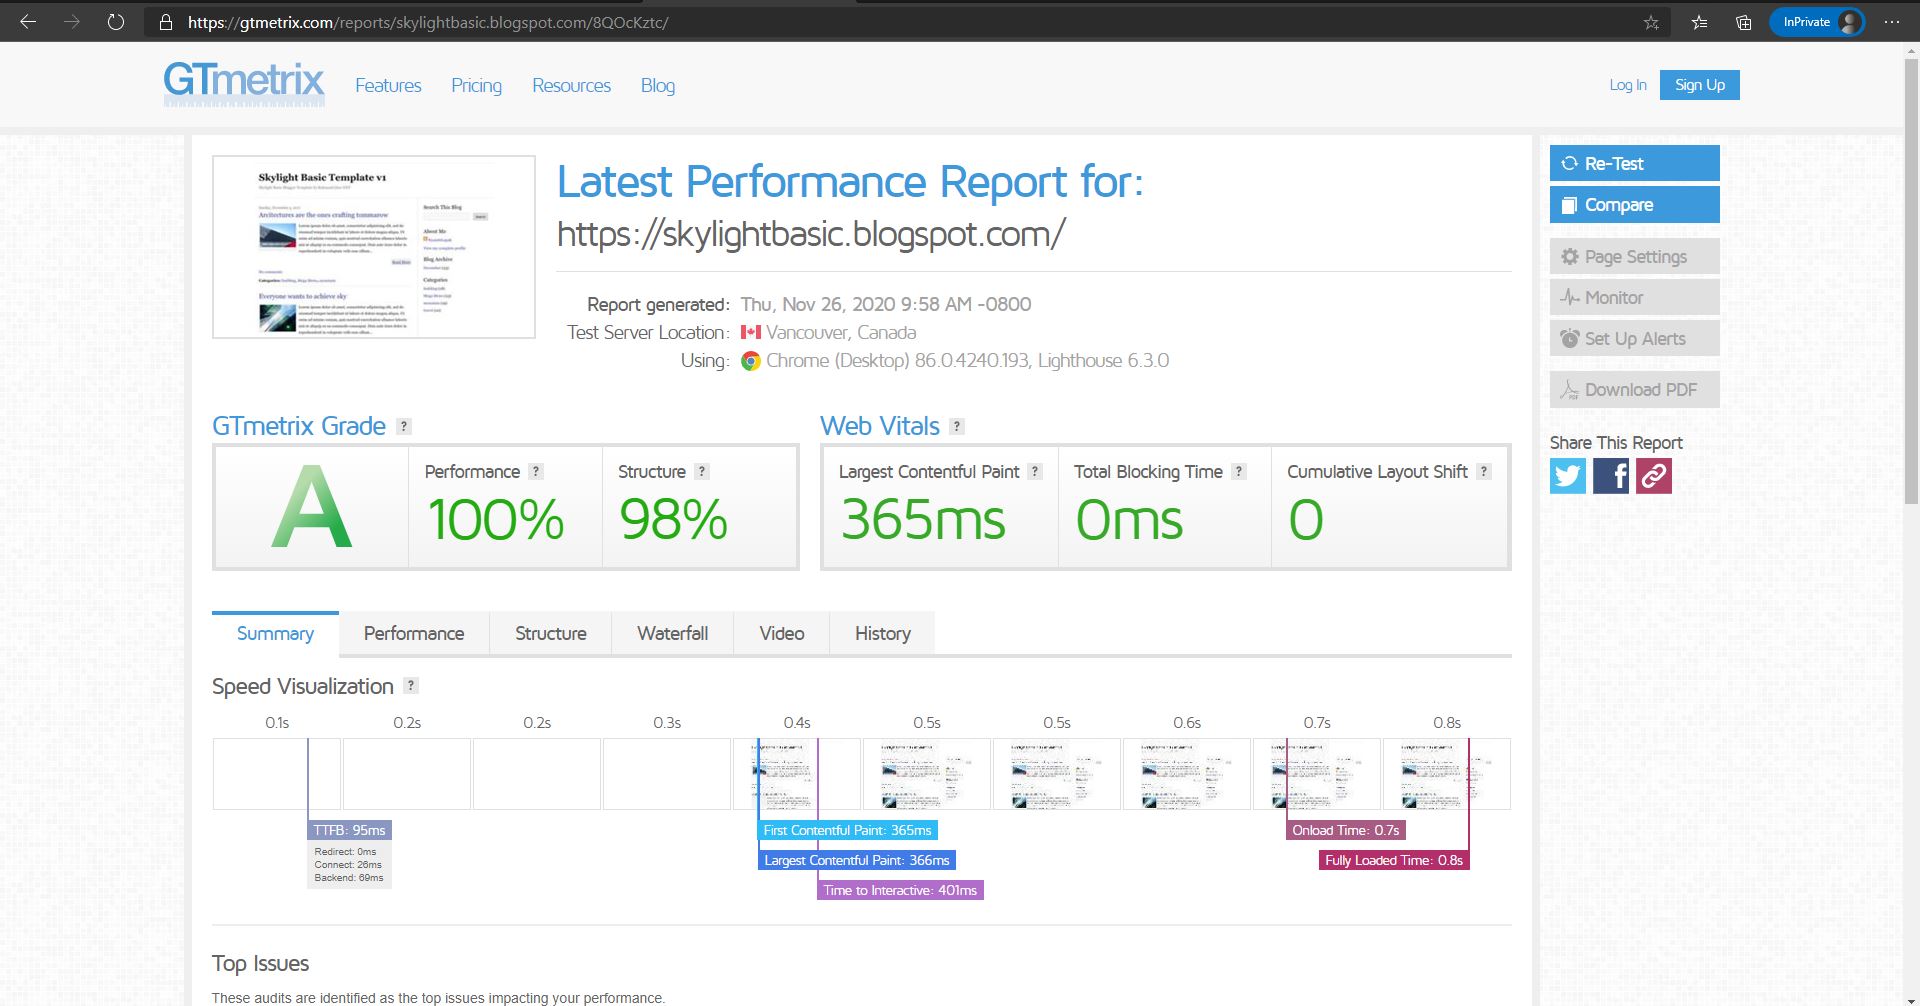The image size is (1920, 1006).
Task: Click the Monitor button
Action: (x=1635, y=297)
